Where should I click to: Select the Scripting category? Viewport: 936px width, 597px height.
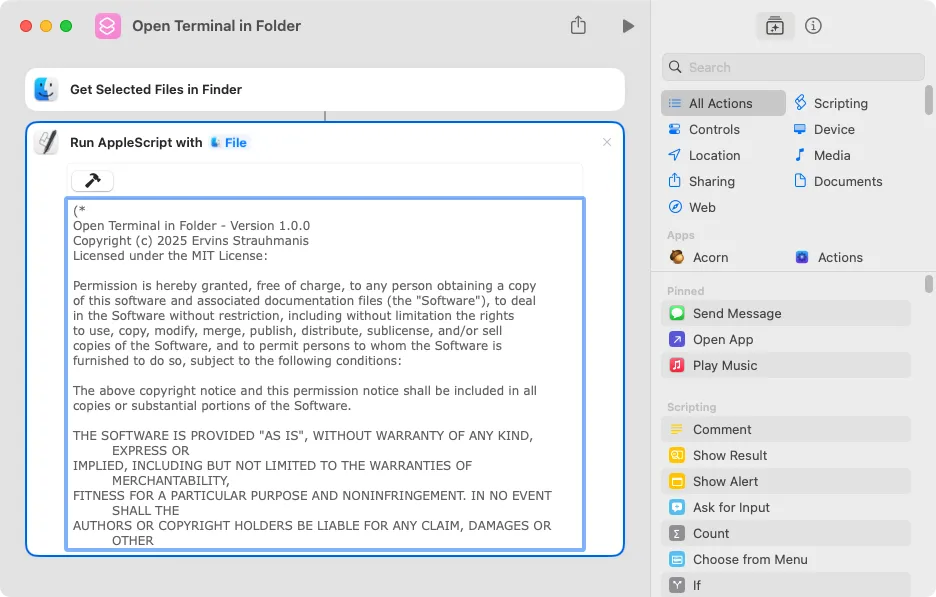[x=832, y=103]
